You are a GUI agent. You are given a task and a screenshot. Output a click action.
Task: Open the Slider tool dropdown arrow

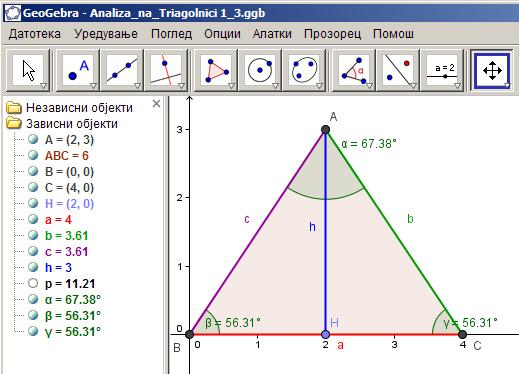tap(457, 86)
